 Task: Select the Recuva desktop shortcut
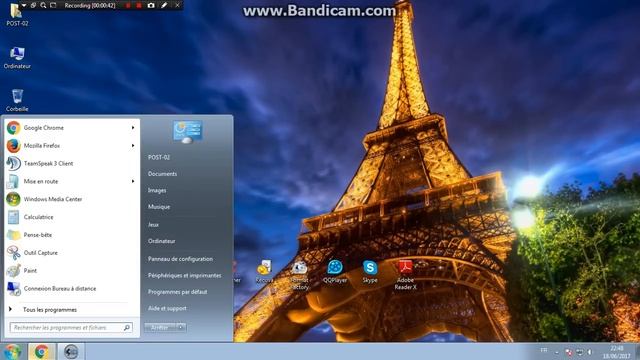click(264, 271)
